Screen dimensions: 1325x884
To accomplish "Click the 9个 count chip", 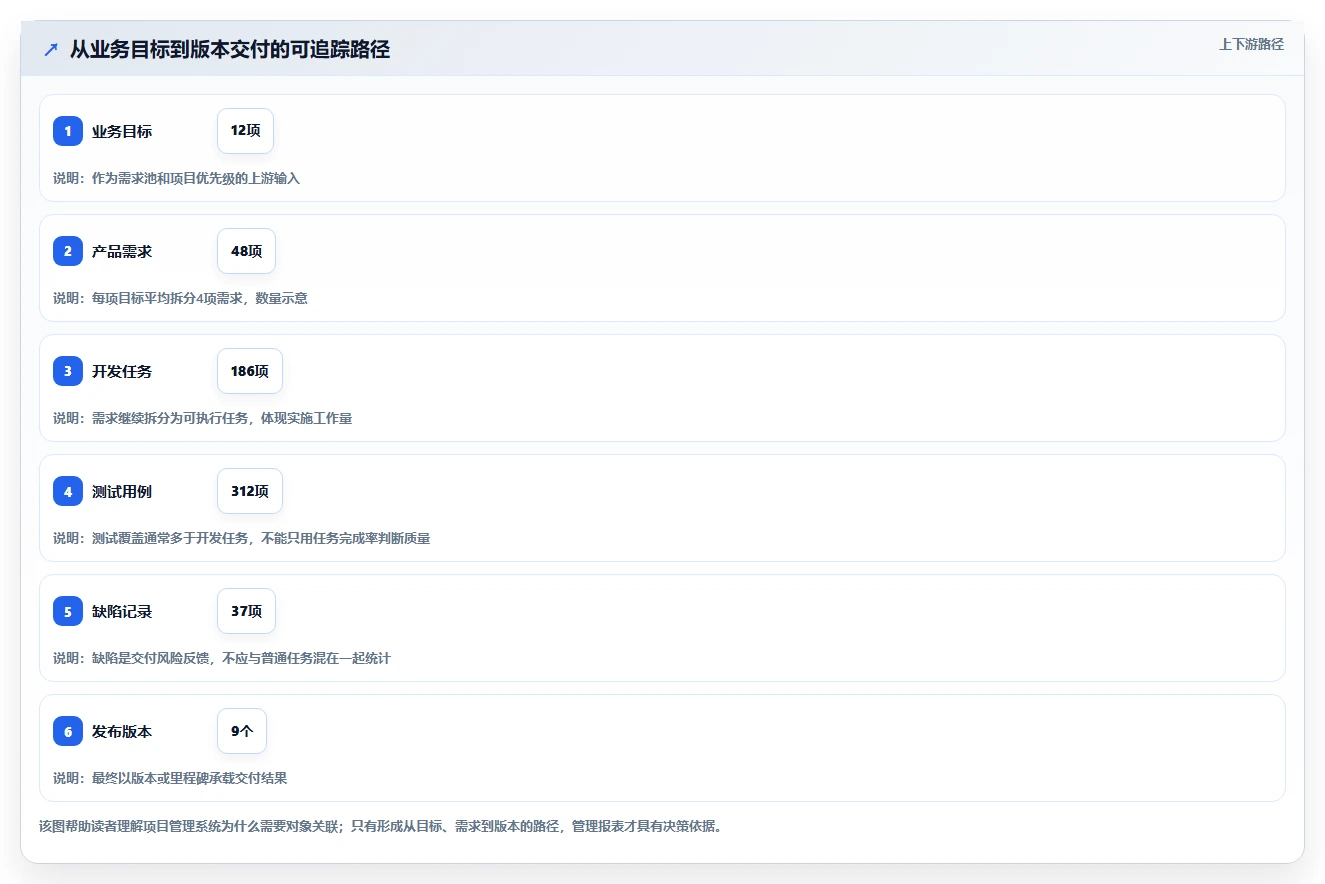I will [x=242, y=731].
